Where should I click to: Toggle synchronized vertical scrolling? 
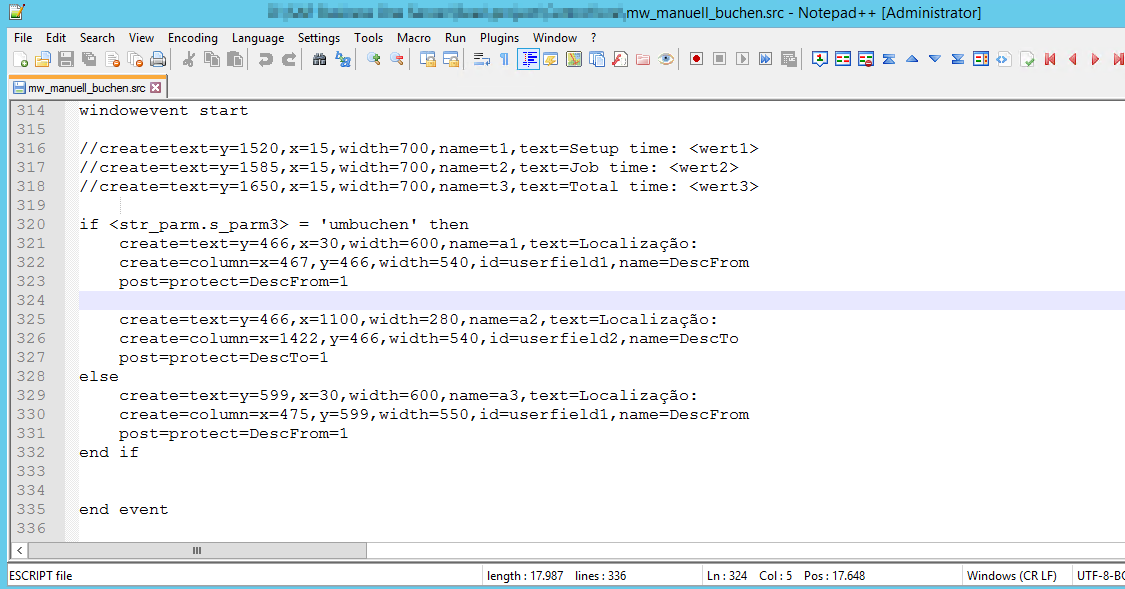coord(428,60)
